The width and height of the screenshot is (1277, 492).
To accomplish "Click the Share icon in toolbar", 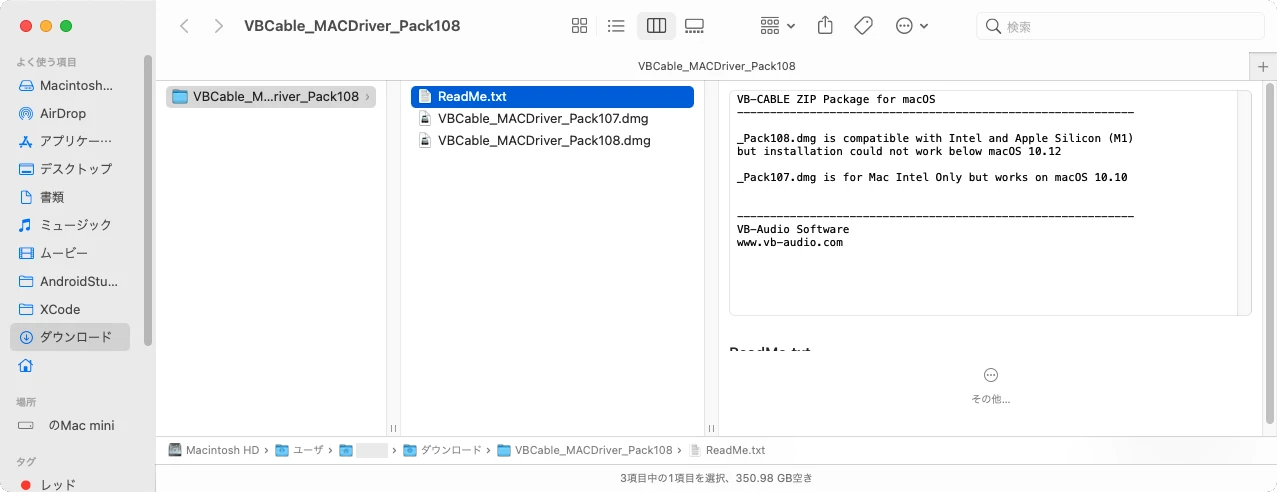I will coord(825,26).
